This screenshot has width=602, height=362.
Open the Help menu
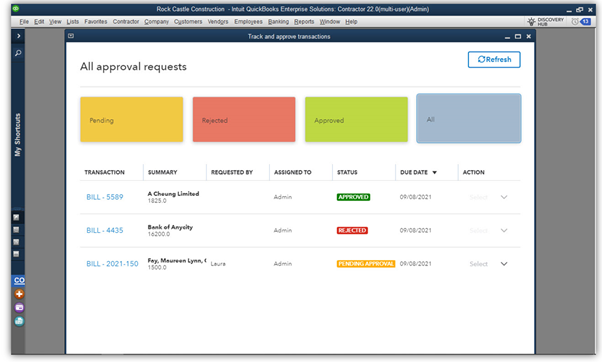pos(351,21)
